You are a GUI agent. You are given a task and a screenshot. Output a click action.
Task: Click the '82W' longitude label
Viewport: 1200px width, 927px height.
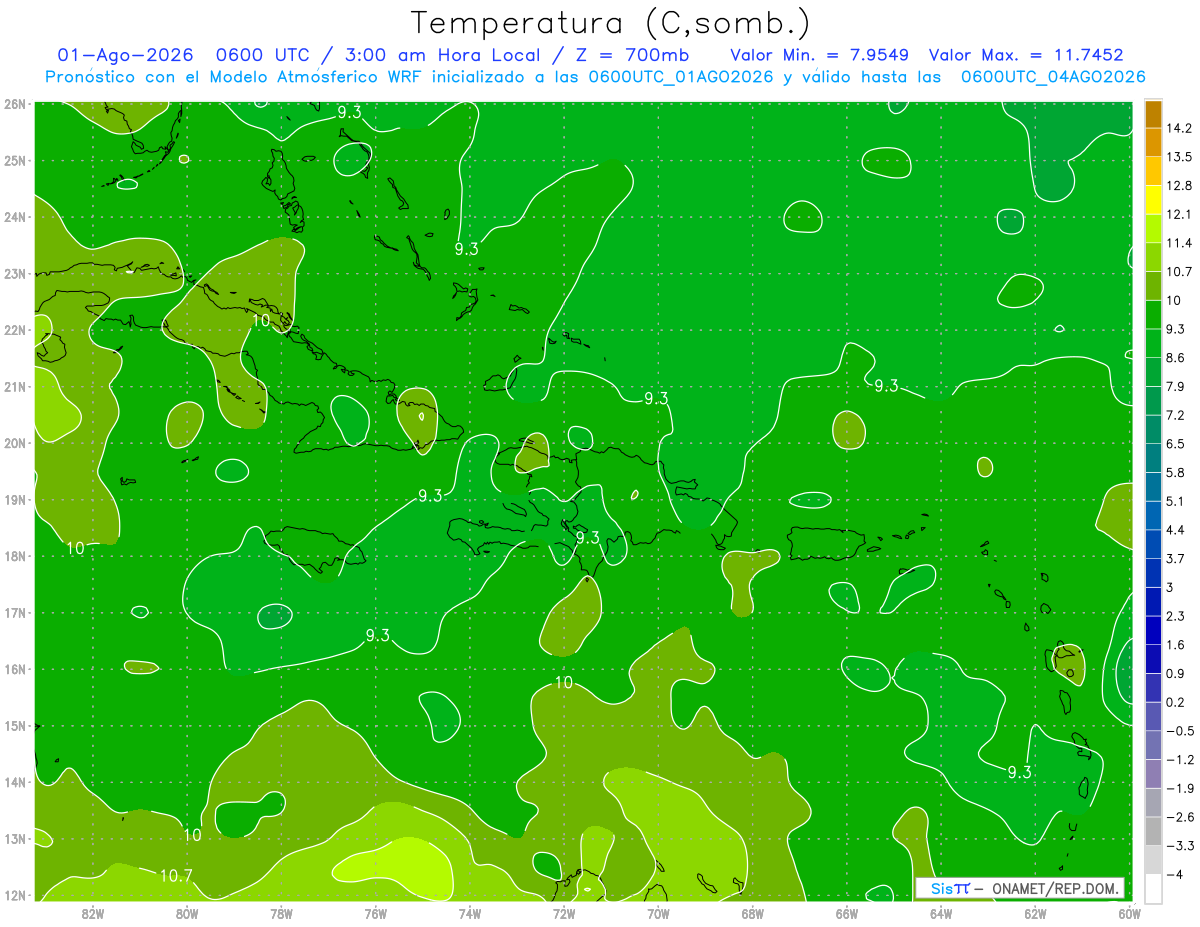tap(93, 914)
